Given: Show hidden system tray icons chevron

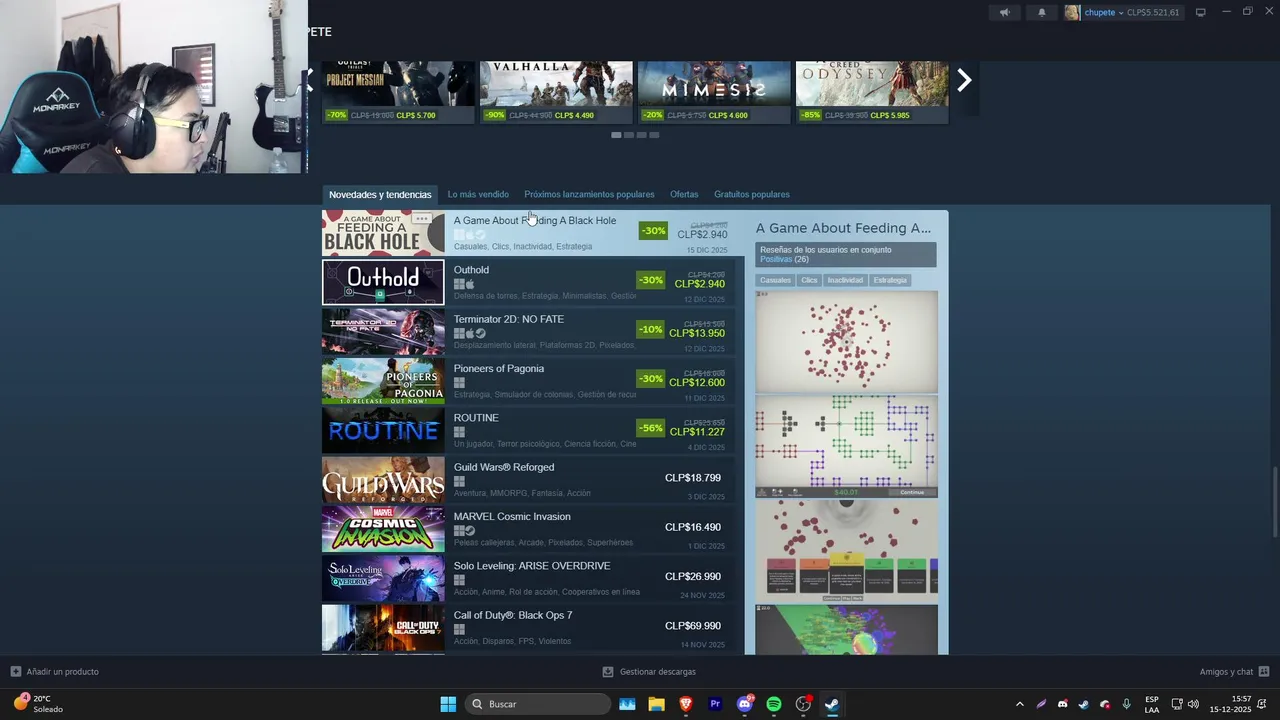Looking at the screenshot, I should click(1019, 704).
